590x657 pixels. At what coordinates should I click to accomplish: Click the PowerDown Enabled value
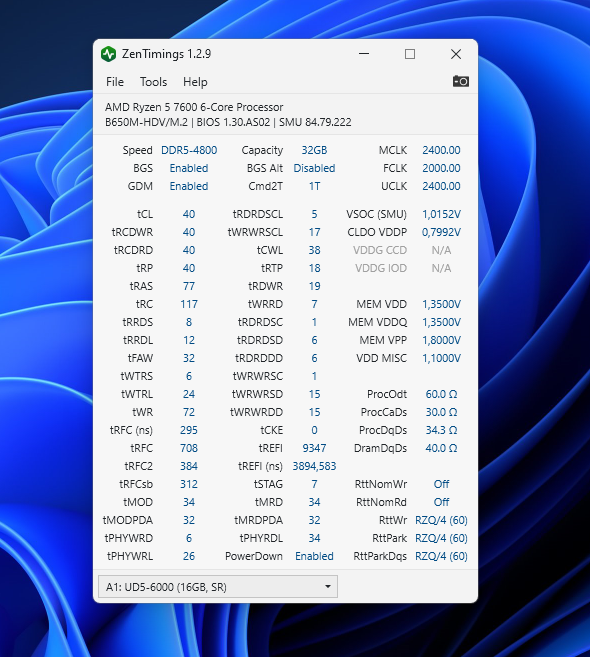point(314,556)
